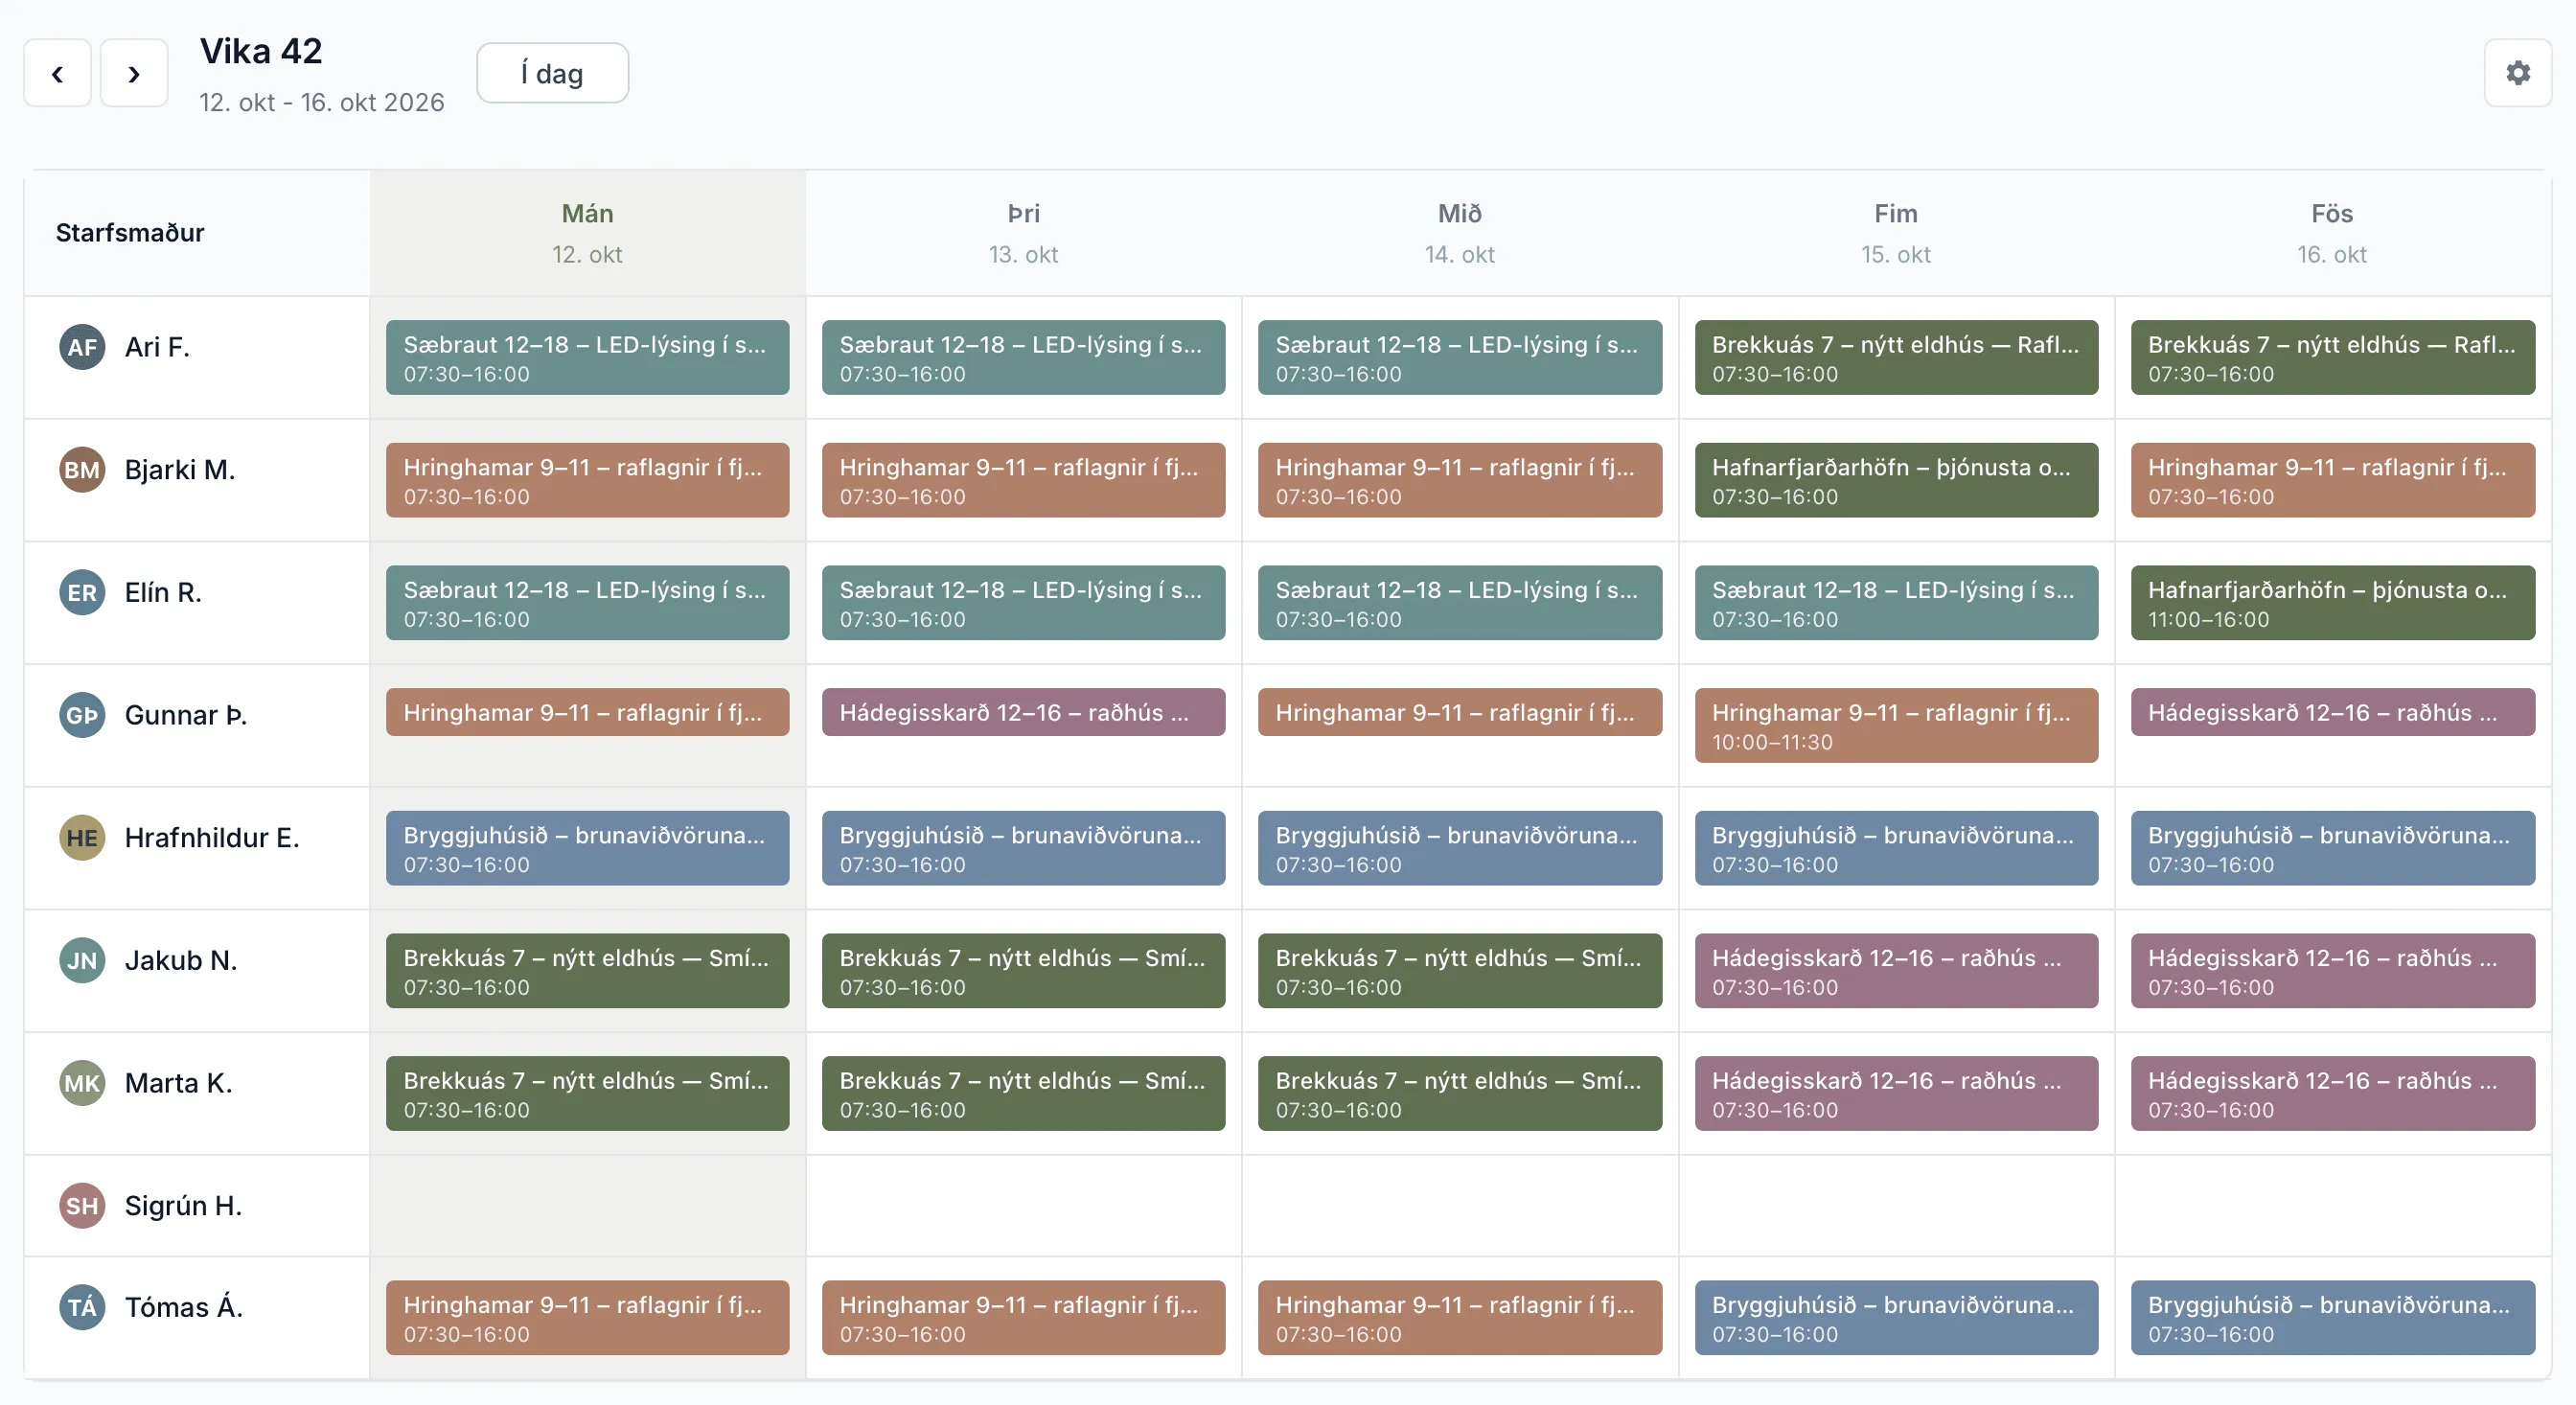The height and width of the screenshot is (1405, 2576).
Task: Click Marta K.'s MK avatar
Action: (82, 1083)
